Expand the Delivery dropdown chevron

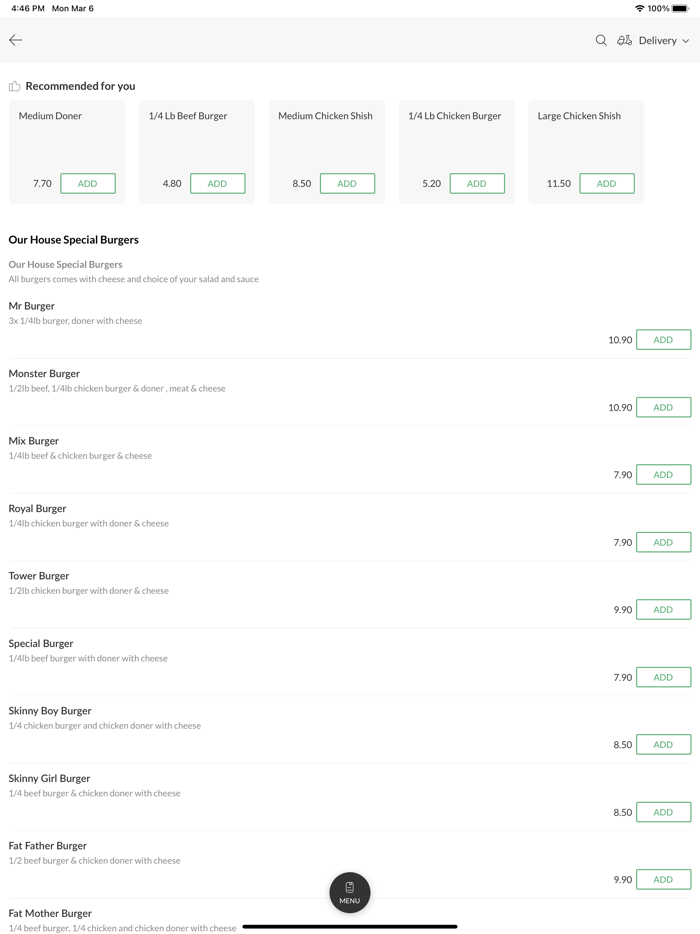686,41
